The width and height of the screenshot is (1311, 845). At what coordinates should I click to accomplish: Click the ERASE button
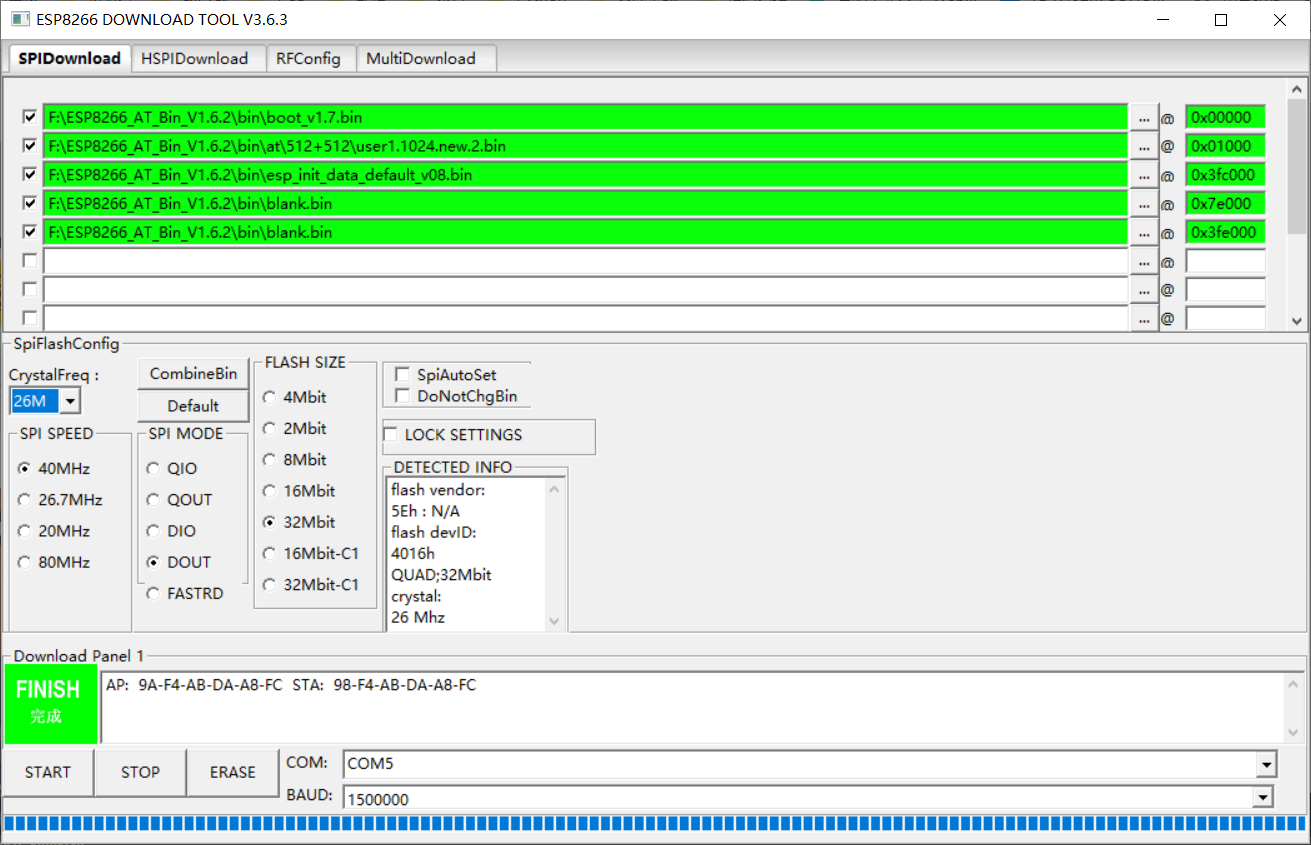pyautogui.click(x=233, y=772)
